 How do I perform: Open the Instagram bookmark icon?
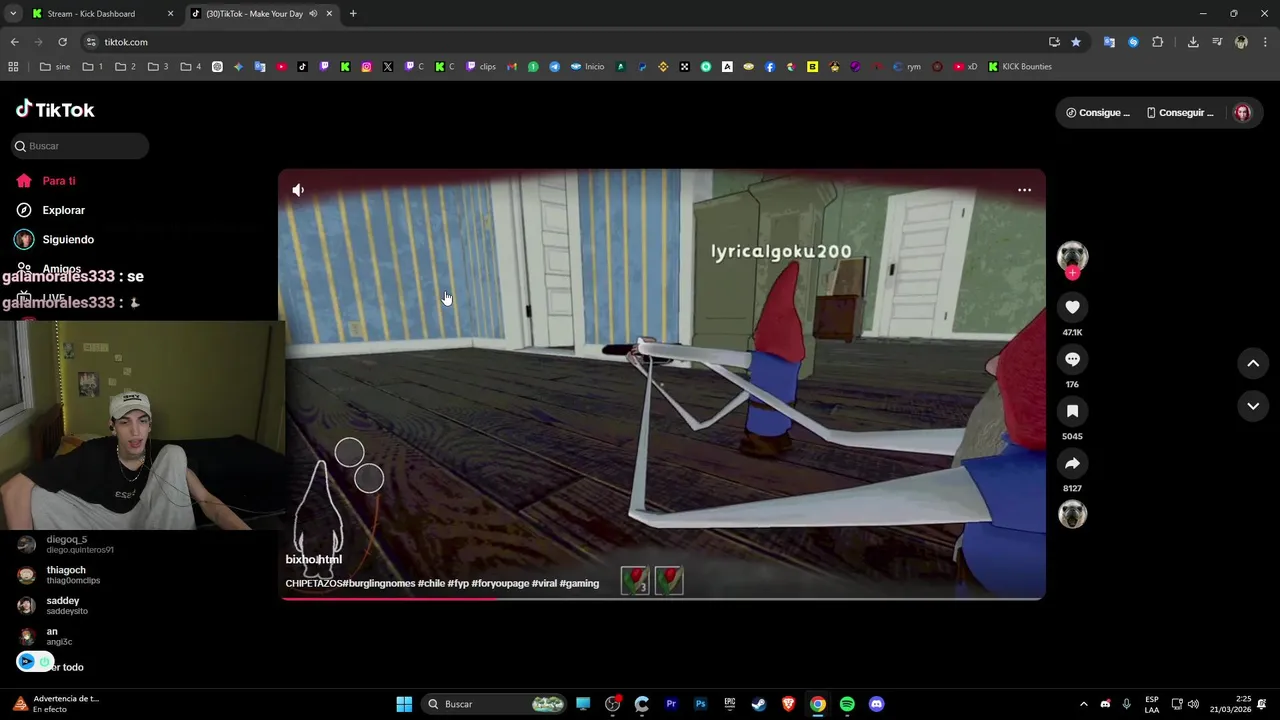(367, 67)
